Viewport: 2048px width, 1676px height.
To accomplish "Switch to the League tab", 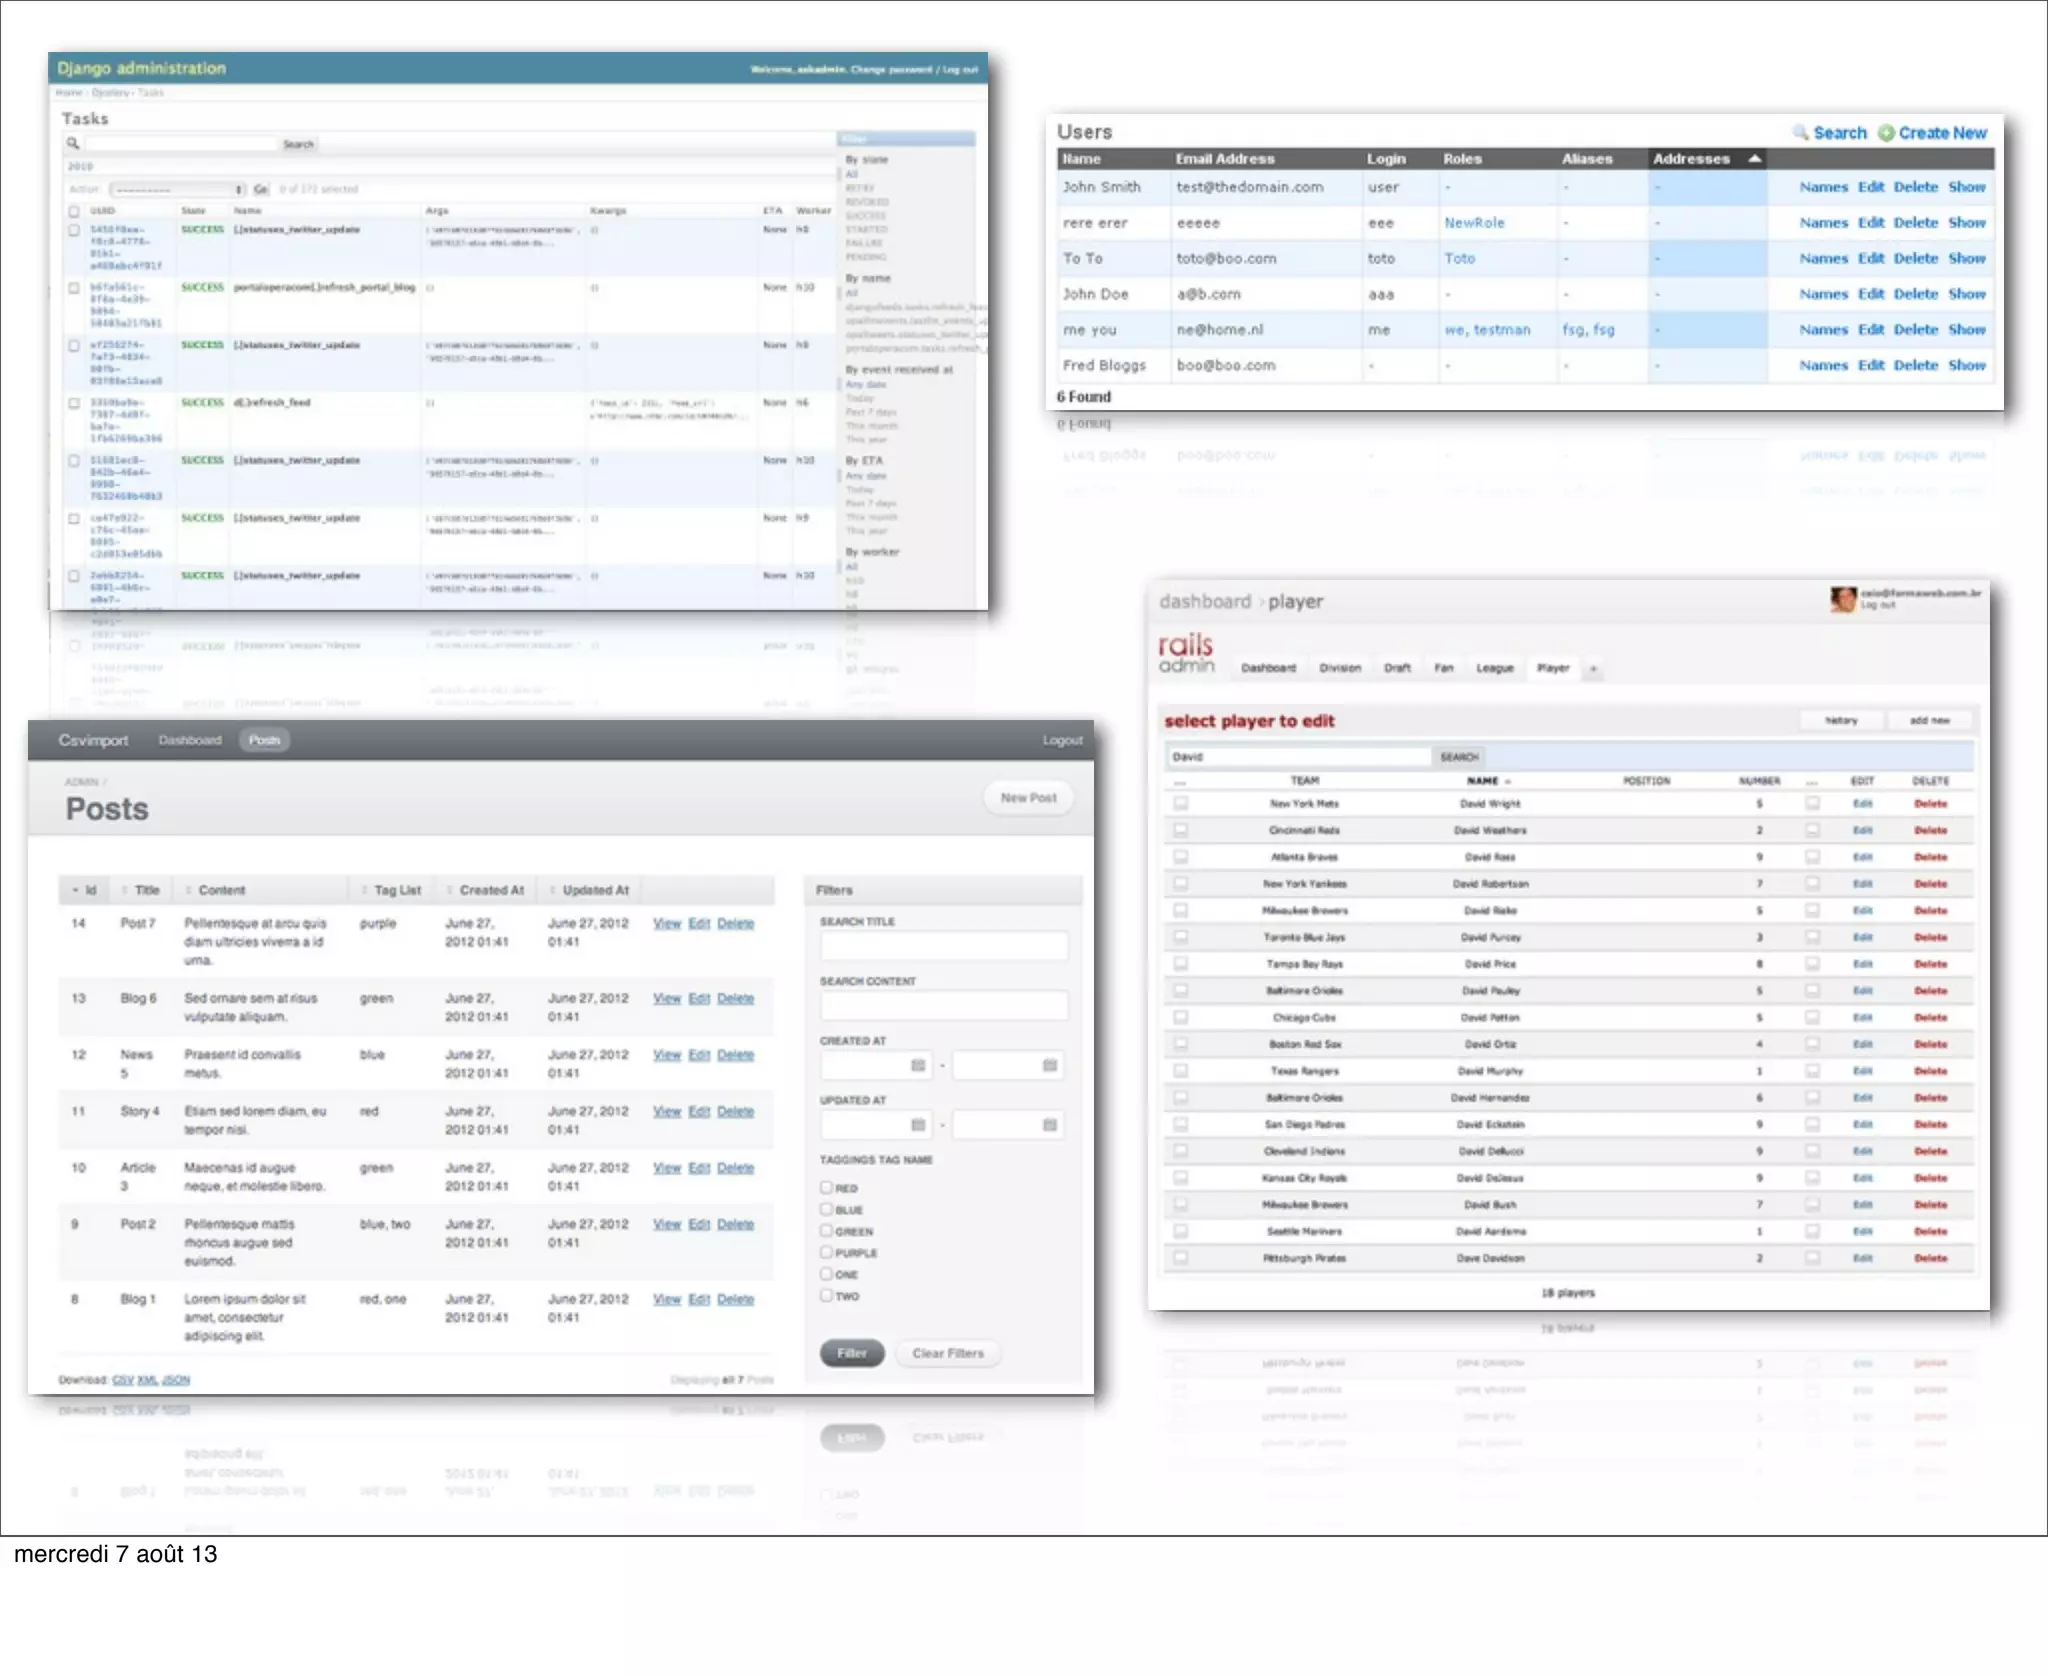I will coord(1495,668).
